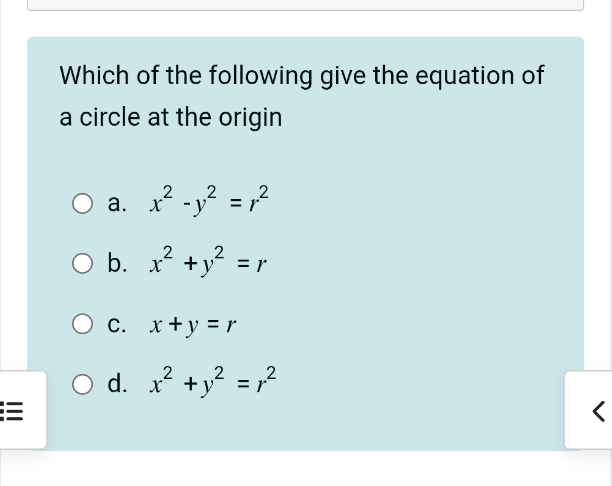The width and height of the screenshot is (612, 486).
Task: Click the letter label 'c.'
Action: point(117,325)
